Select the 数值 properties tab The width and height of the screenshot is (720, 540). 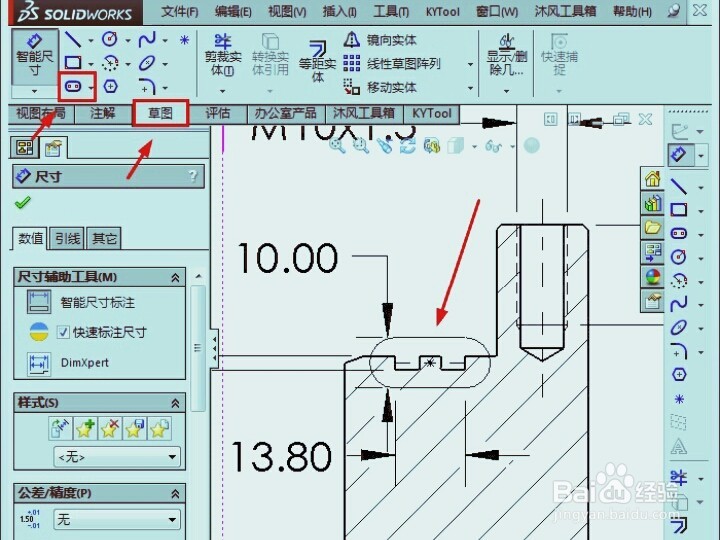pos(30,238)
